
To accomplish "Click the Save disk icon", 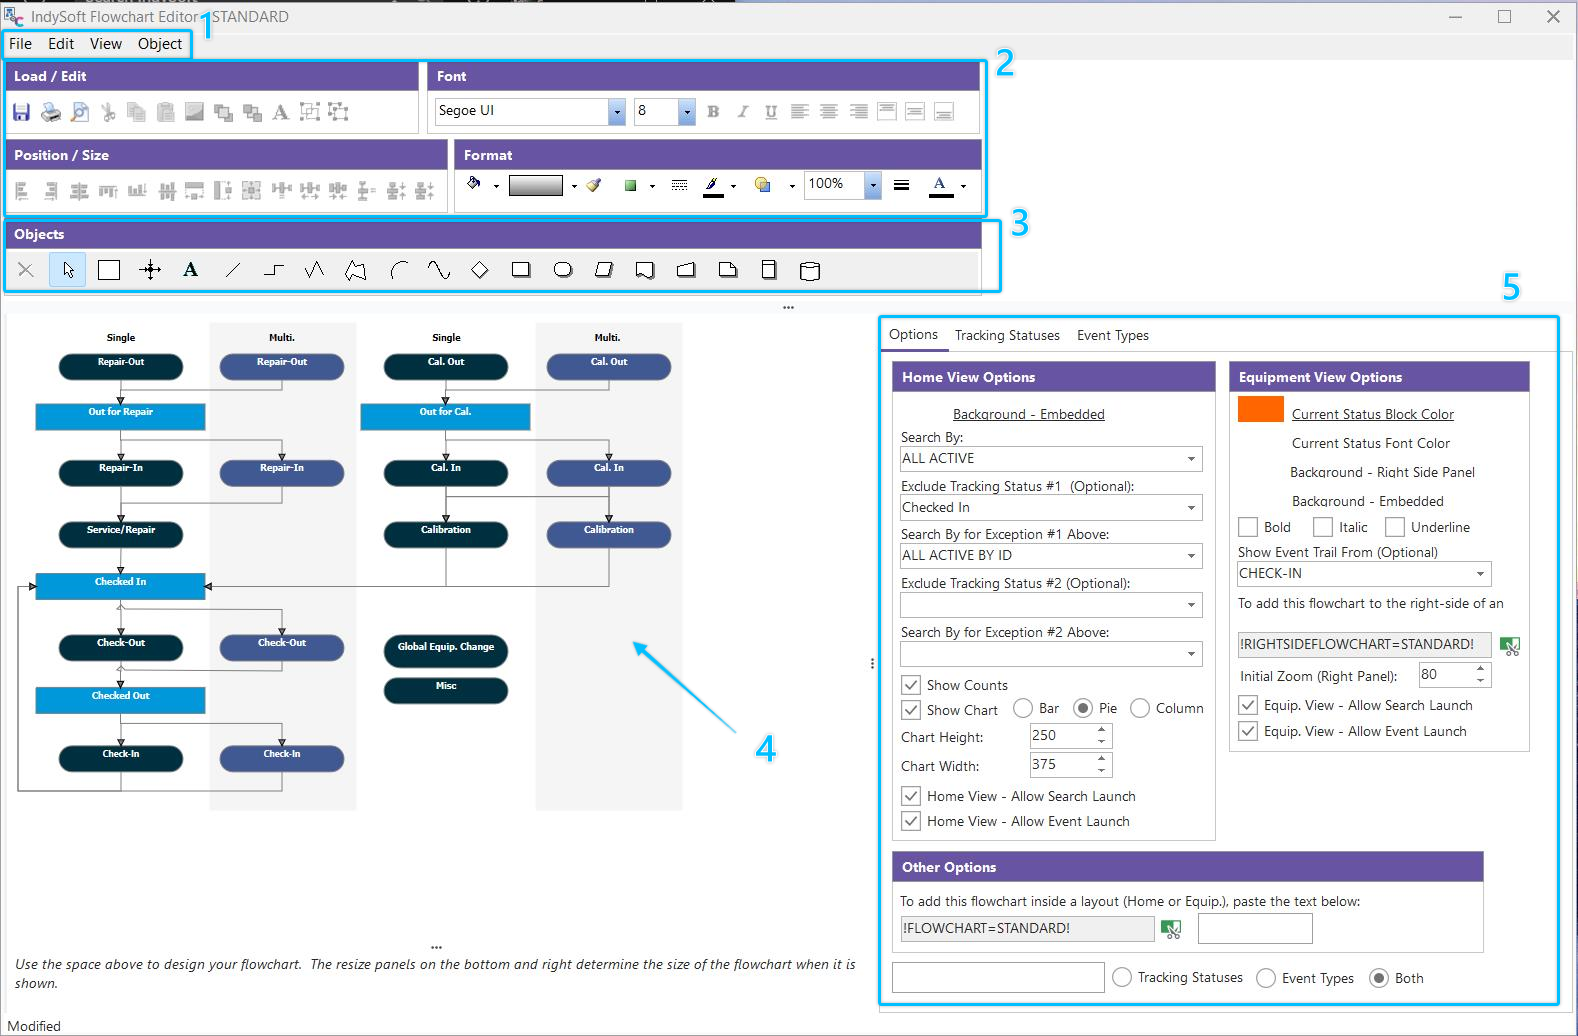I will [x=21, y=112].
